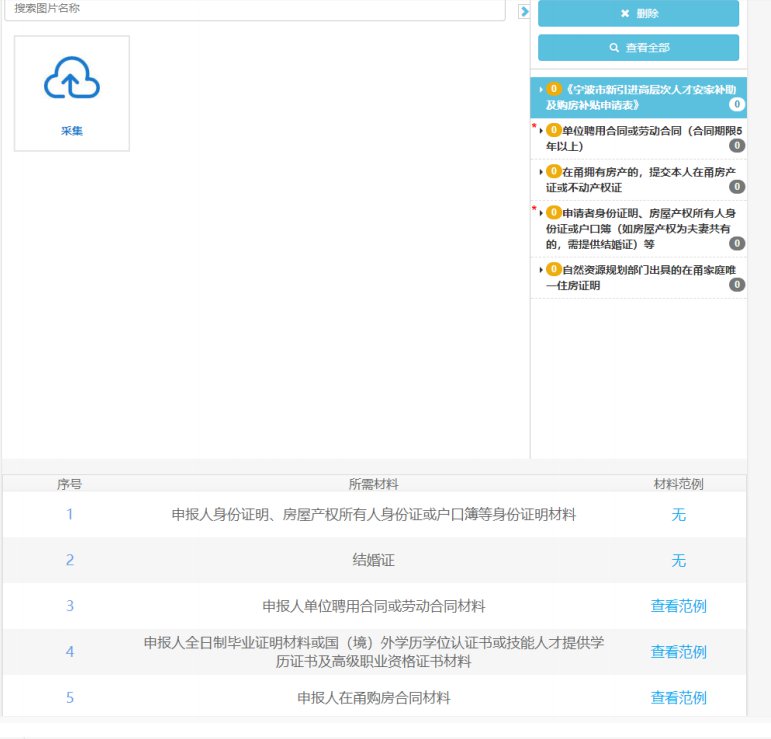The width and height of the screenshot is (771, 739).
Task: Click the gray count badge for 在甬拥有房产的 item
Action: [737, 187]
